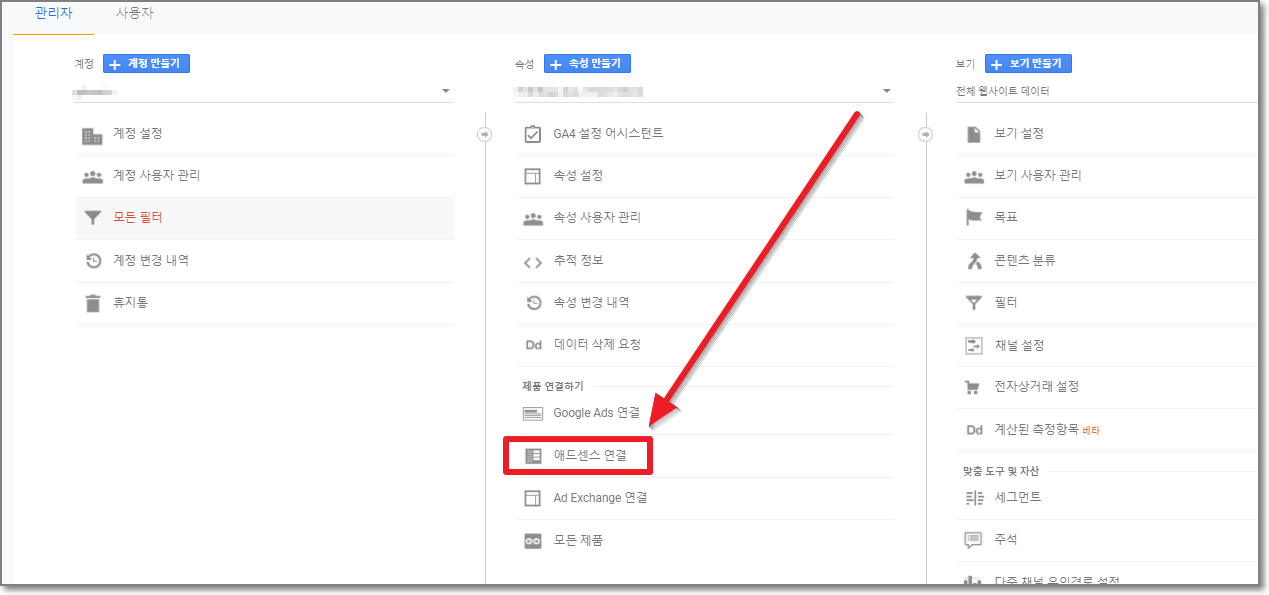This screenshot has width=1269, height=595.
Task: Switch to the 관리자 tab
Action: [x=53, y=15]
